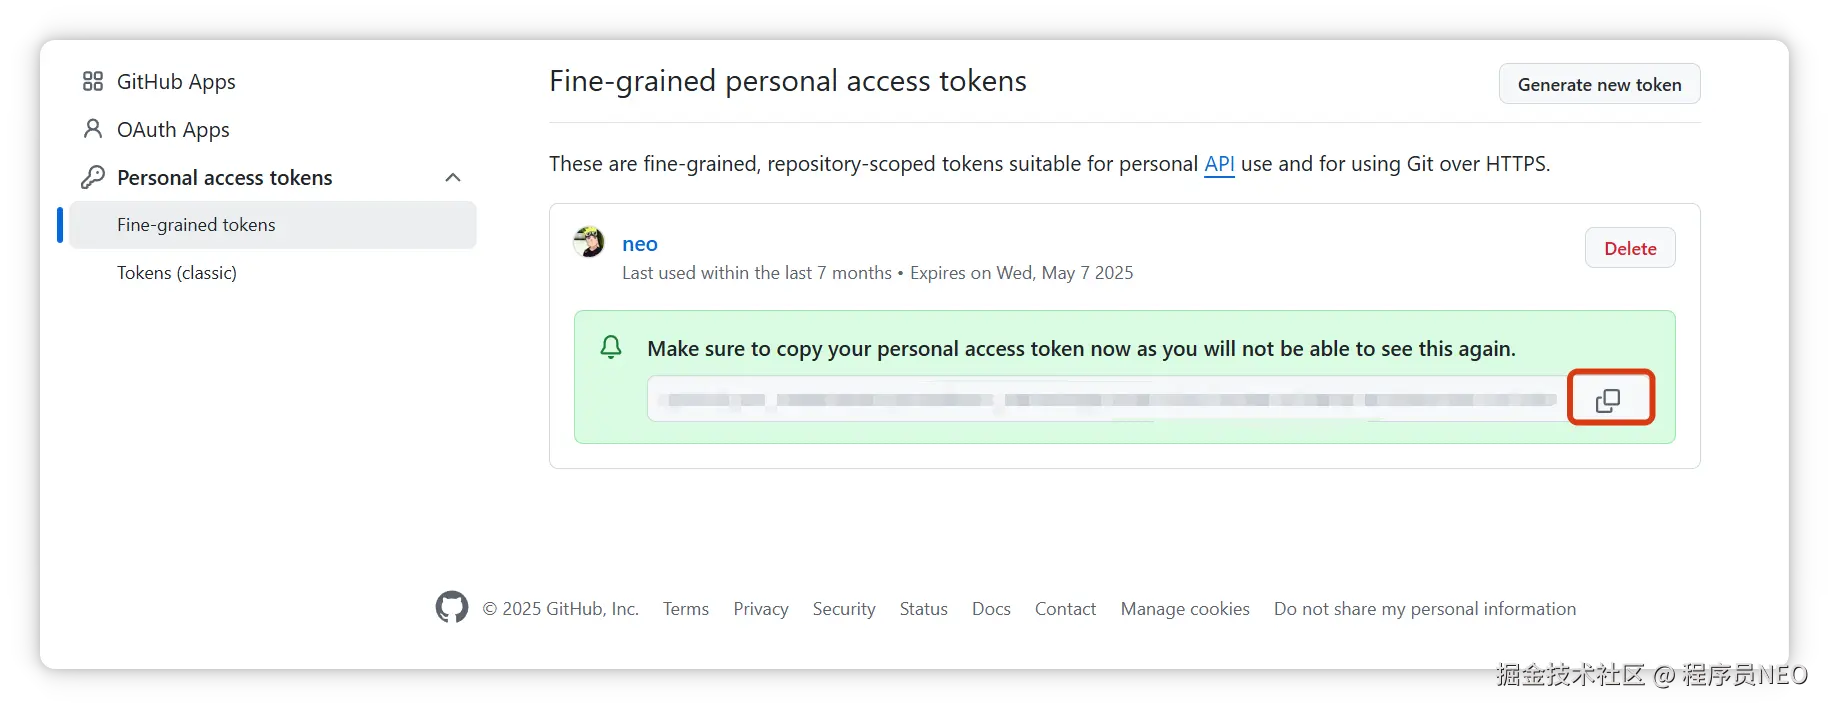Open Terms link in footer

tap(686, 609)
